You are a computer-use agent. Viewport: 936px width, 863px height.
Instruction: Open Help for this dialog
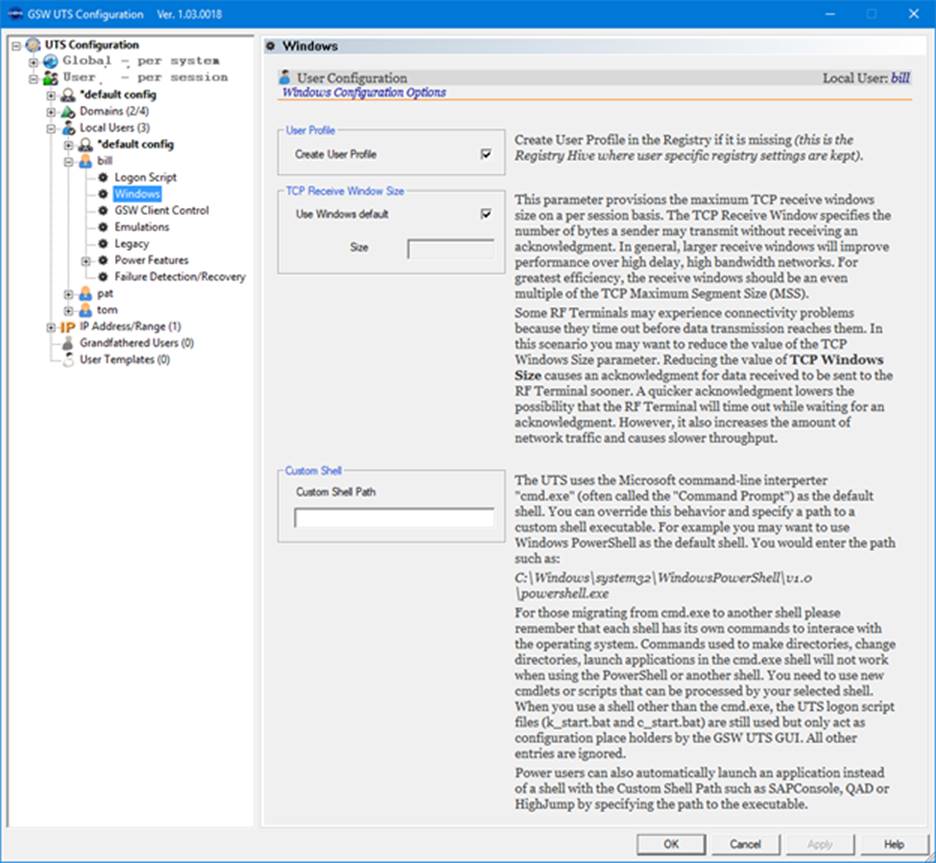coord(894,844)
